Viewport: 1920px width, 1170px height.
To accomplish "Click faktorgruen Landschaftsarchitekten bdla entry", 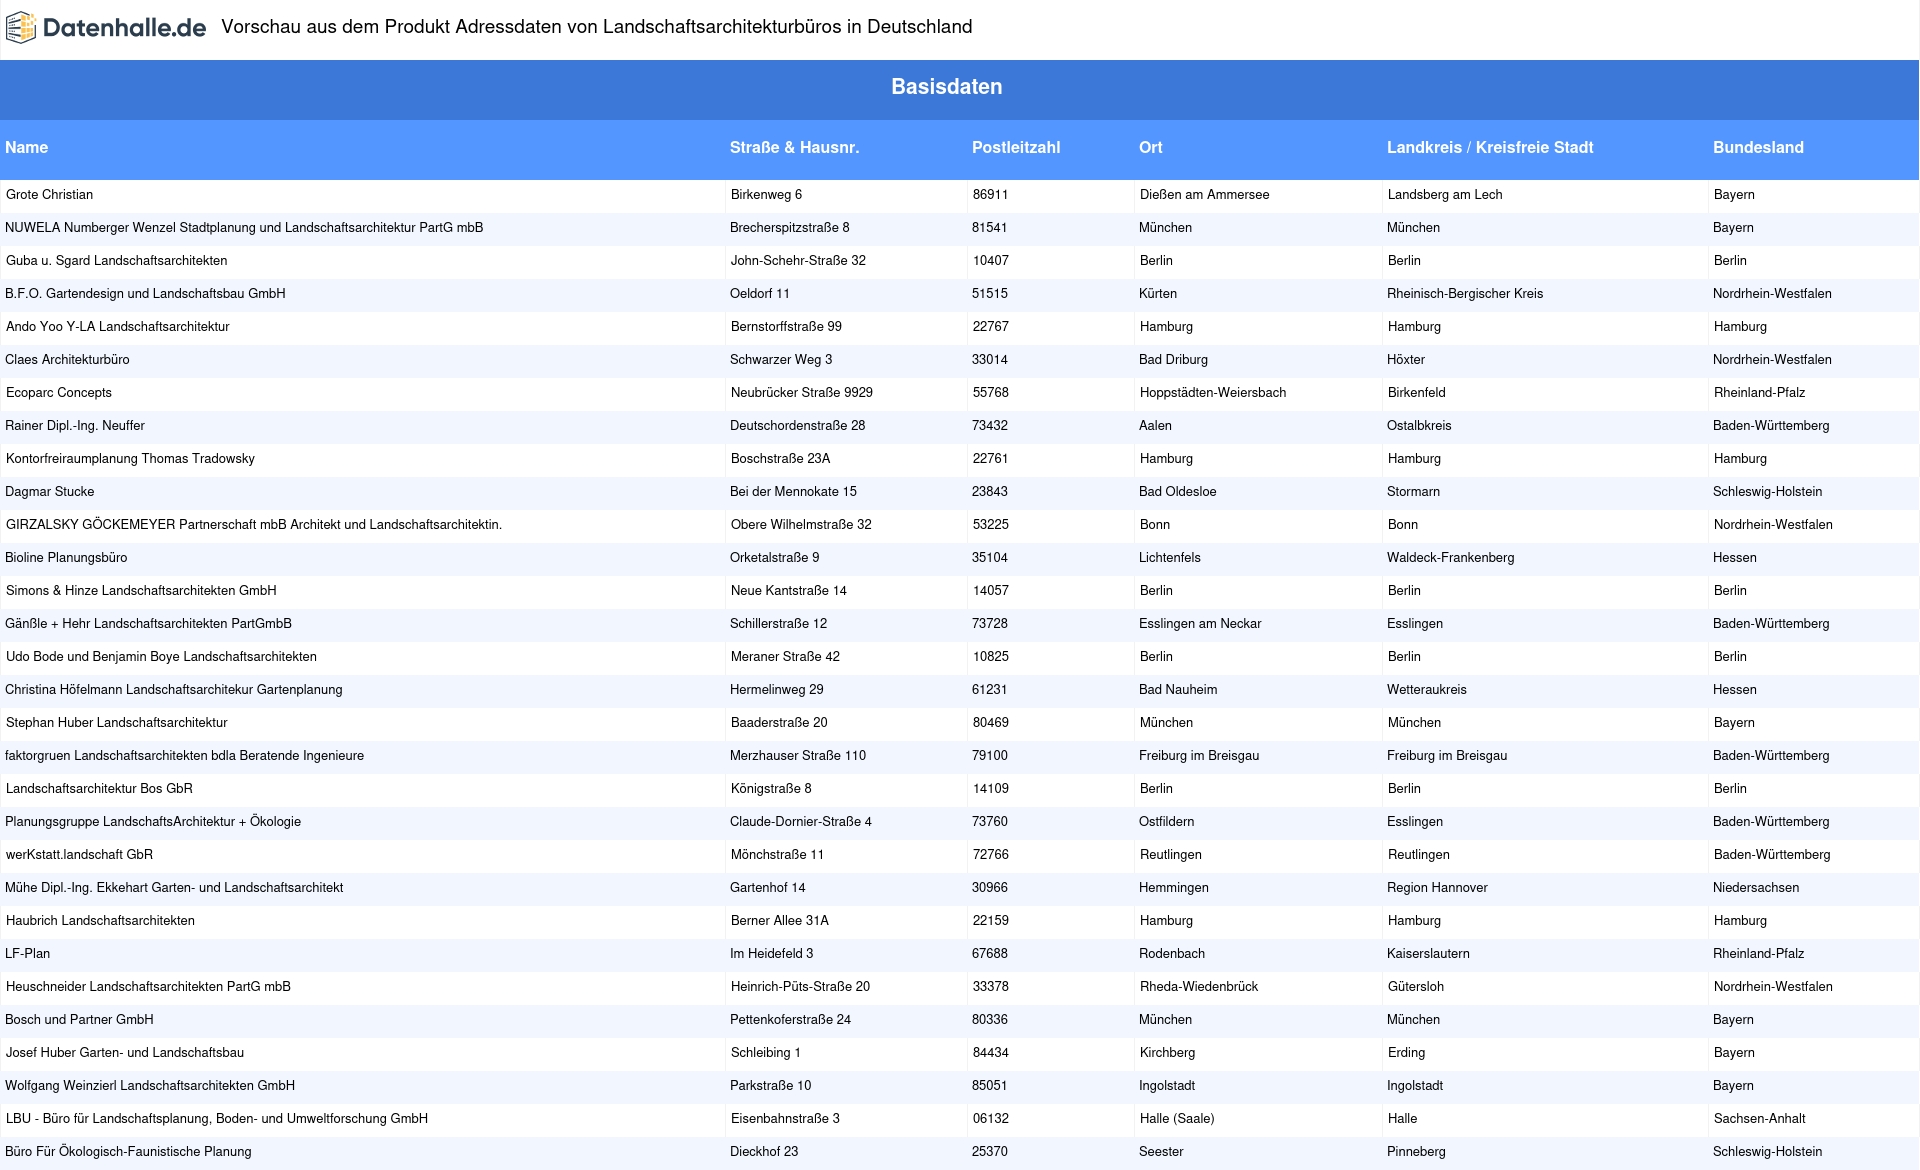I will coord(184,756).
